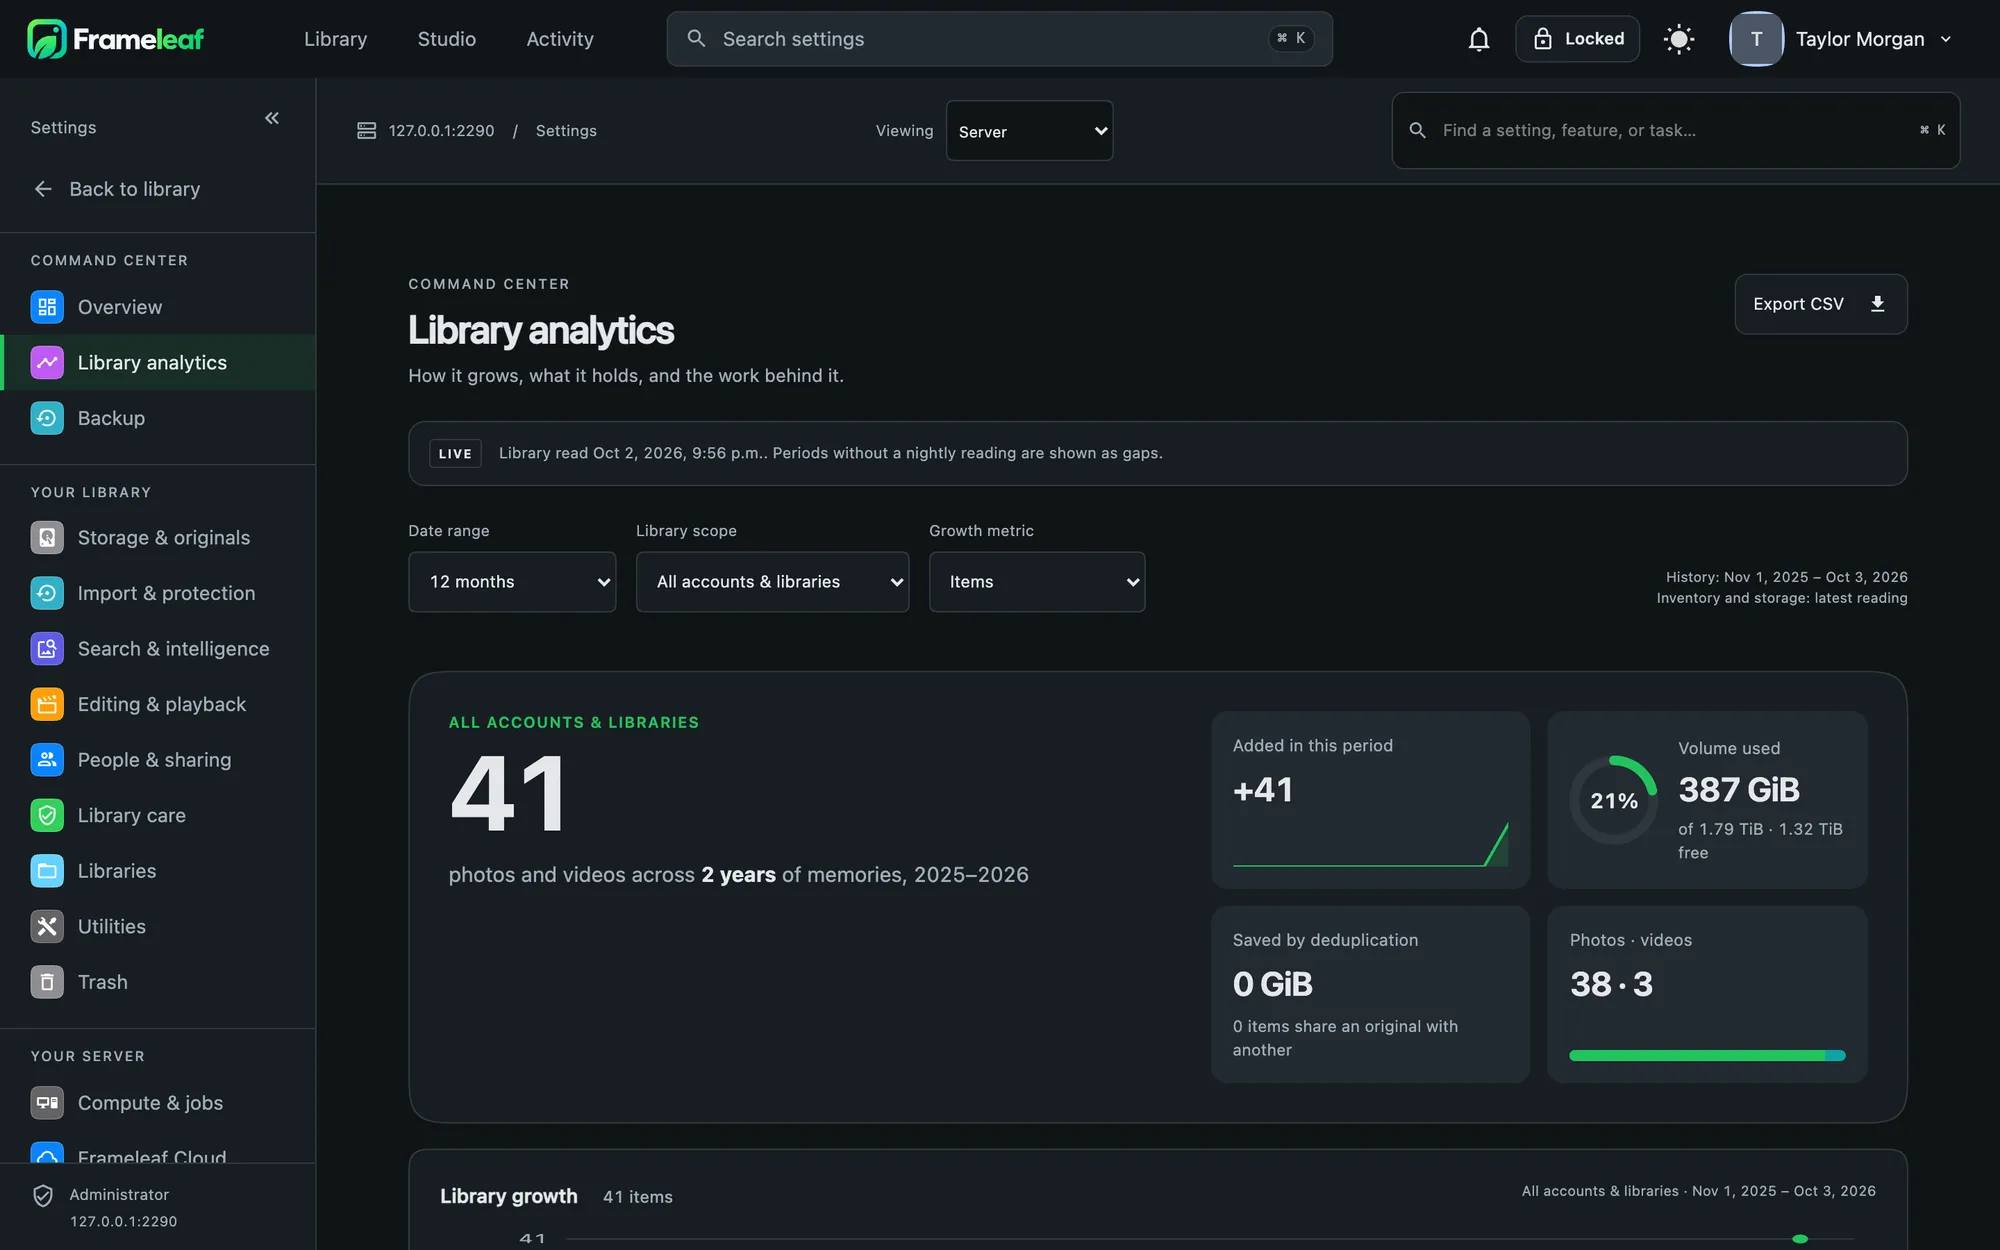Click the Libraries folder icon
The height and width of the screenshot is (1250, 2000).
(x=47, y=871)
